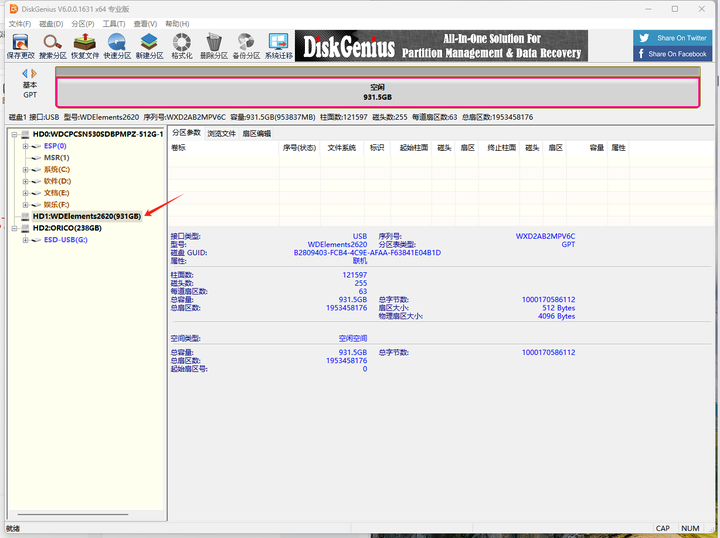Click the HD2 ORICO disk icon
720x538 pixels.
(x=25, y=228)
